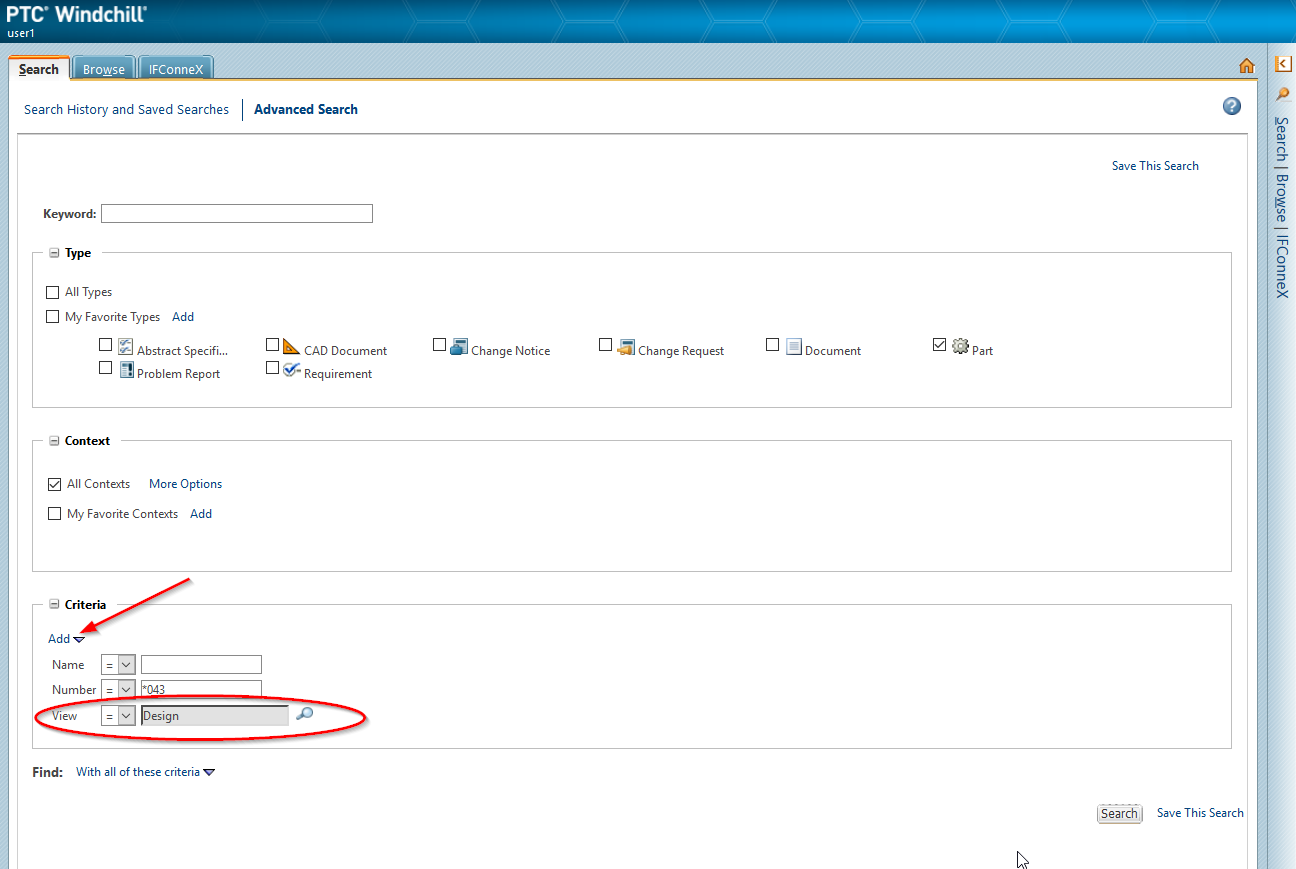Click Save This Search next to Search button
The width and height of the screenshot is (1296, 869).
(1200, 813)
